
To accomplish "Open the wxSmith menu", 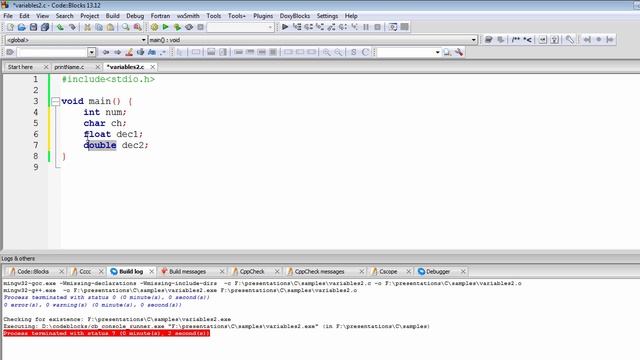I will pos(188,16).
